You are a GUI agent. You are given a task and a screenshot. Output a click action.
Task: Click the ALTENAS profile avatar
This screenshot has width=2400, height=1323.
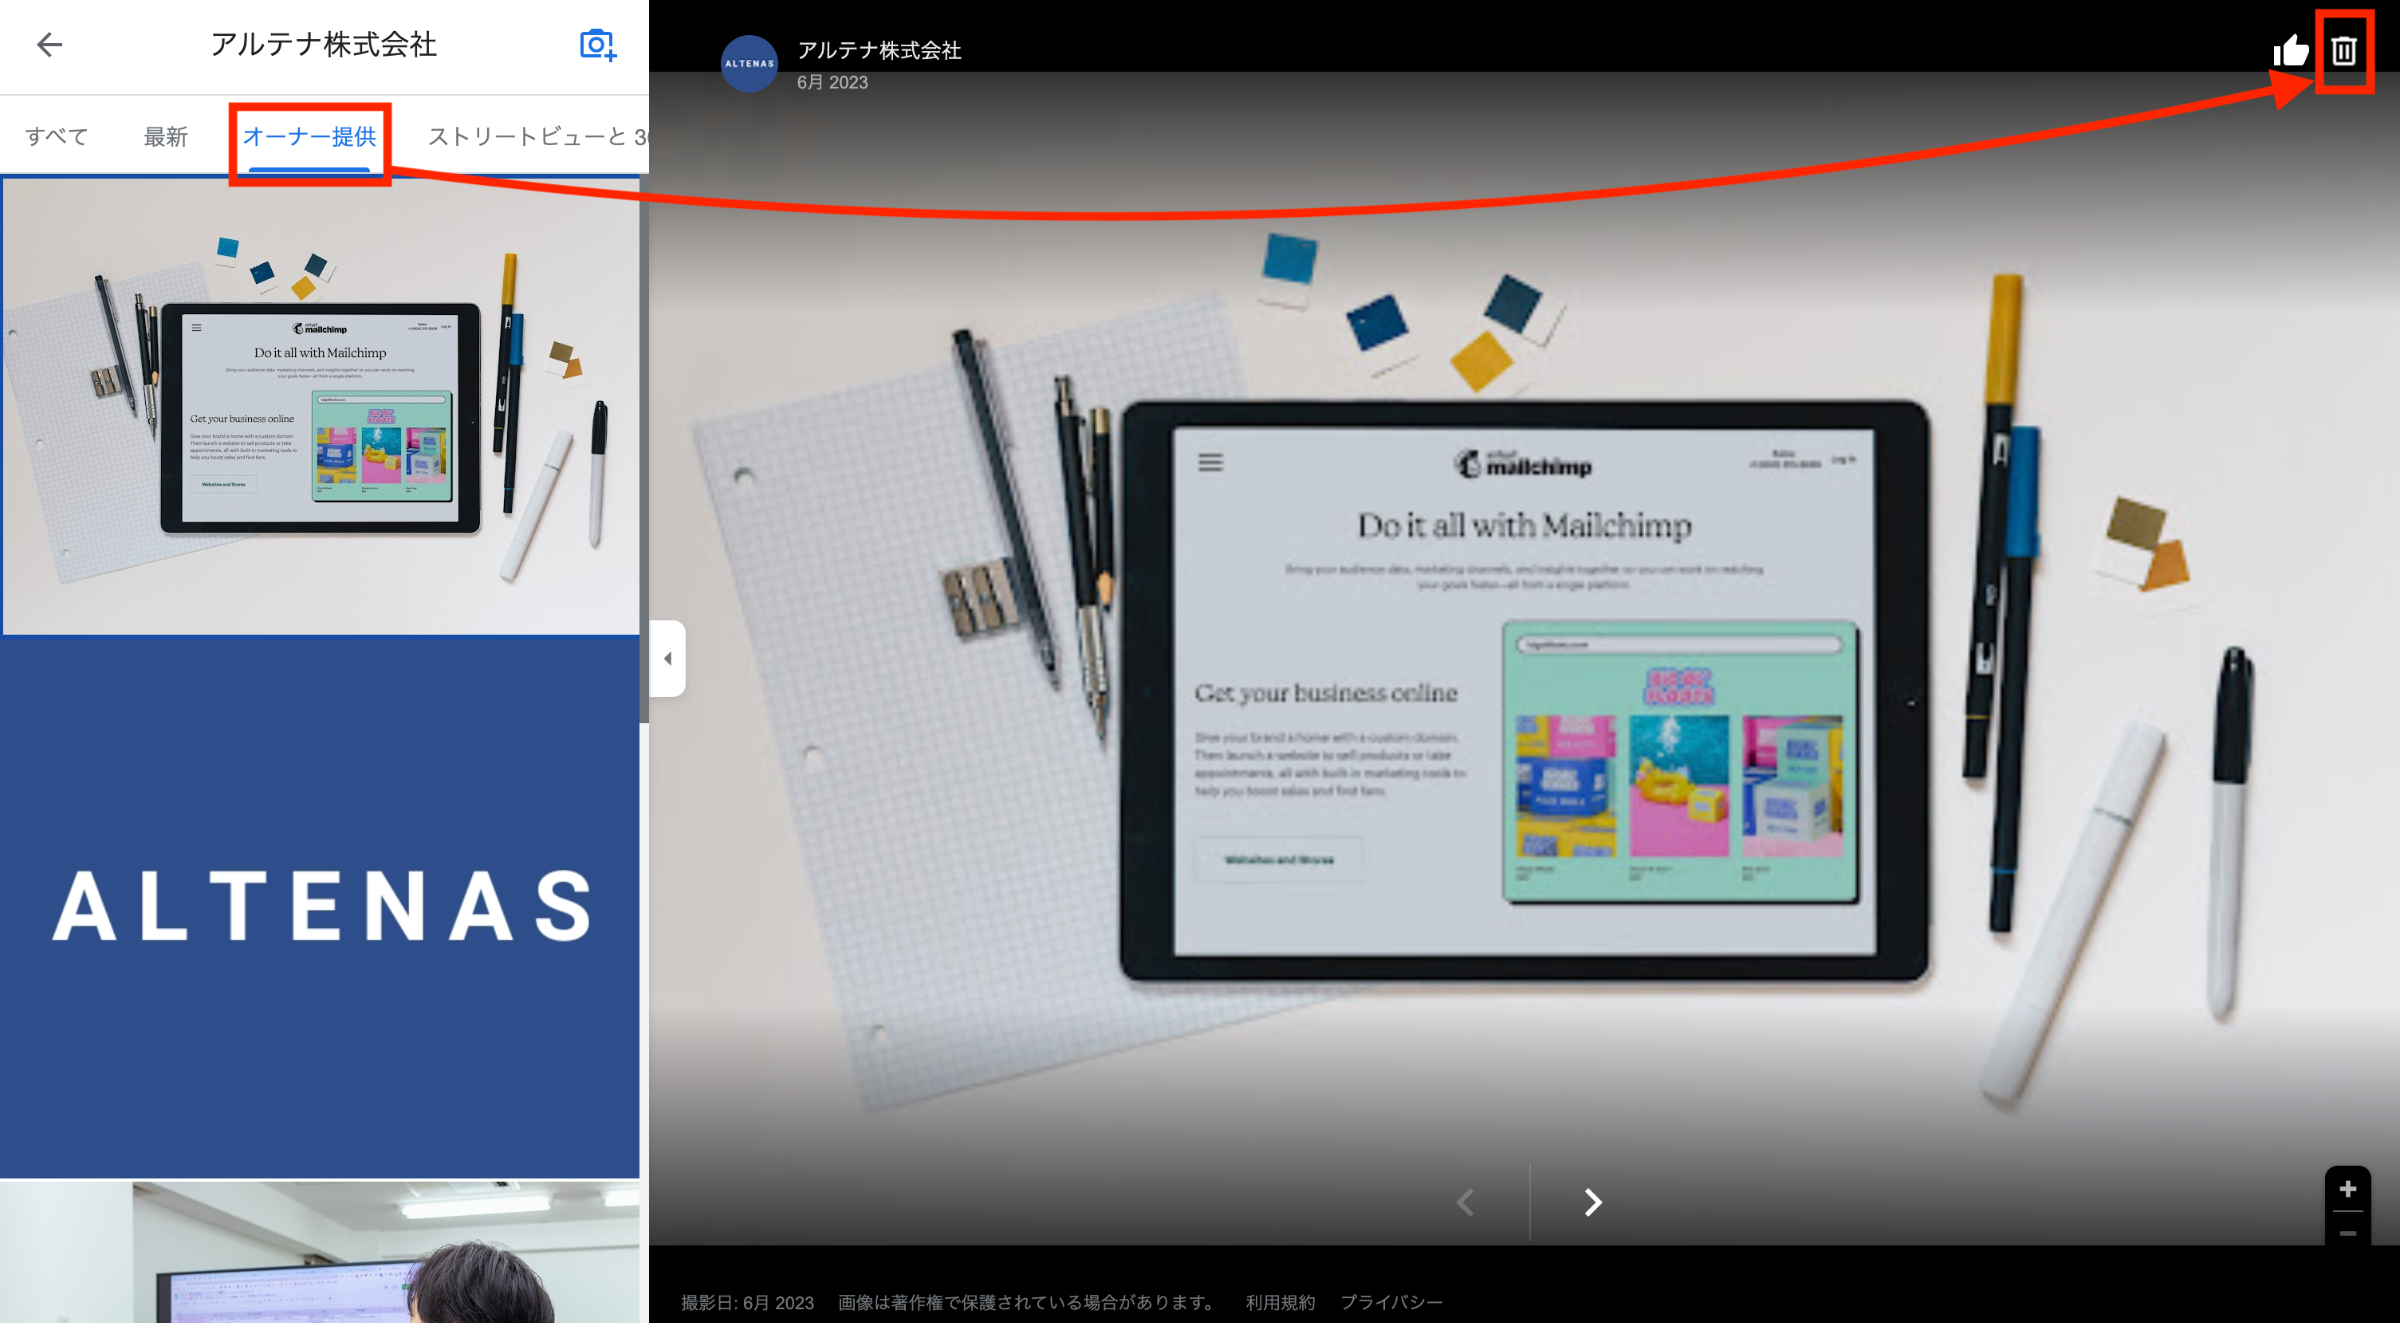pos(749,64)
